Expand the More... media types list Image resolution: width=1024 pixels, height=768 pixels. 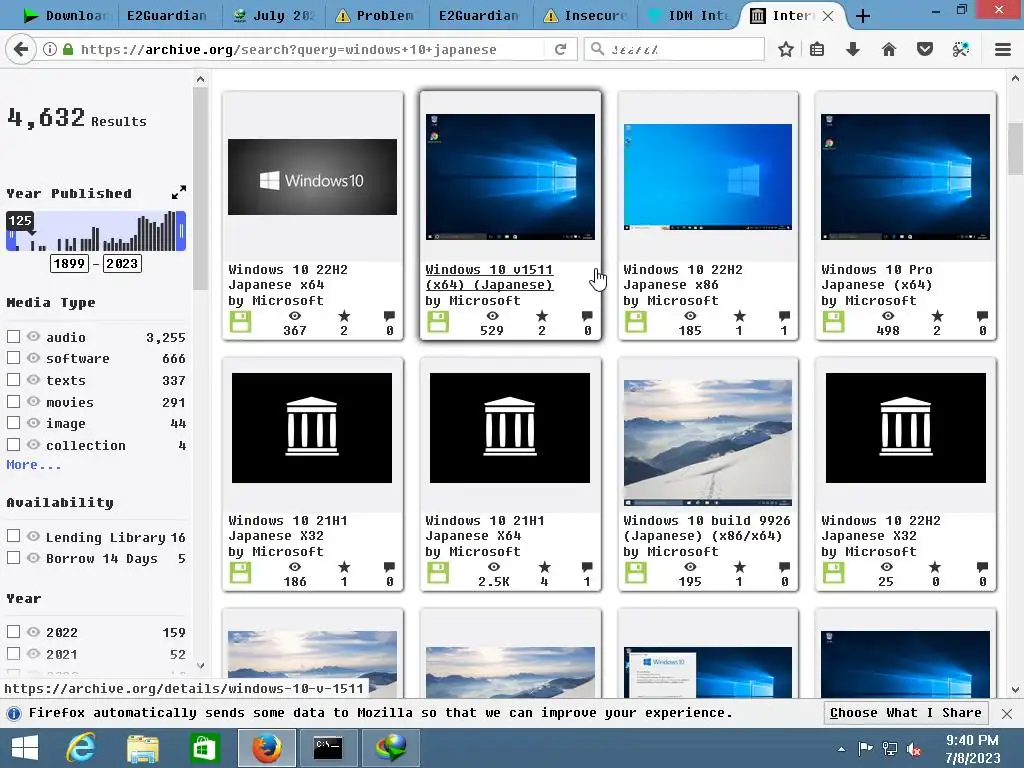33,465
